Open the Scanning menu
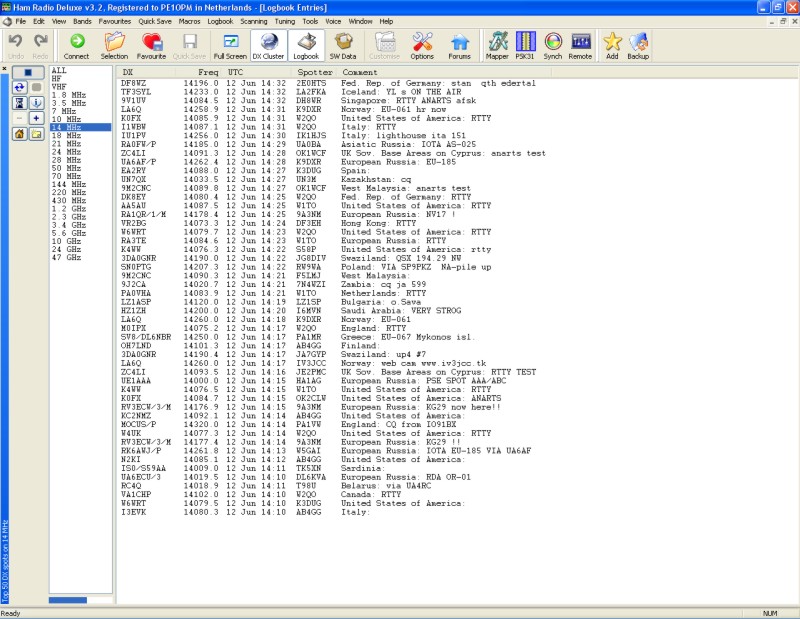Image resolution: width=800 pixels, height=619 pixels. (x=254, y=21)
